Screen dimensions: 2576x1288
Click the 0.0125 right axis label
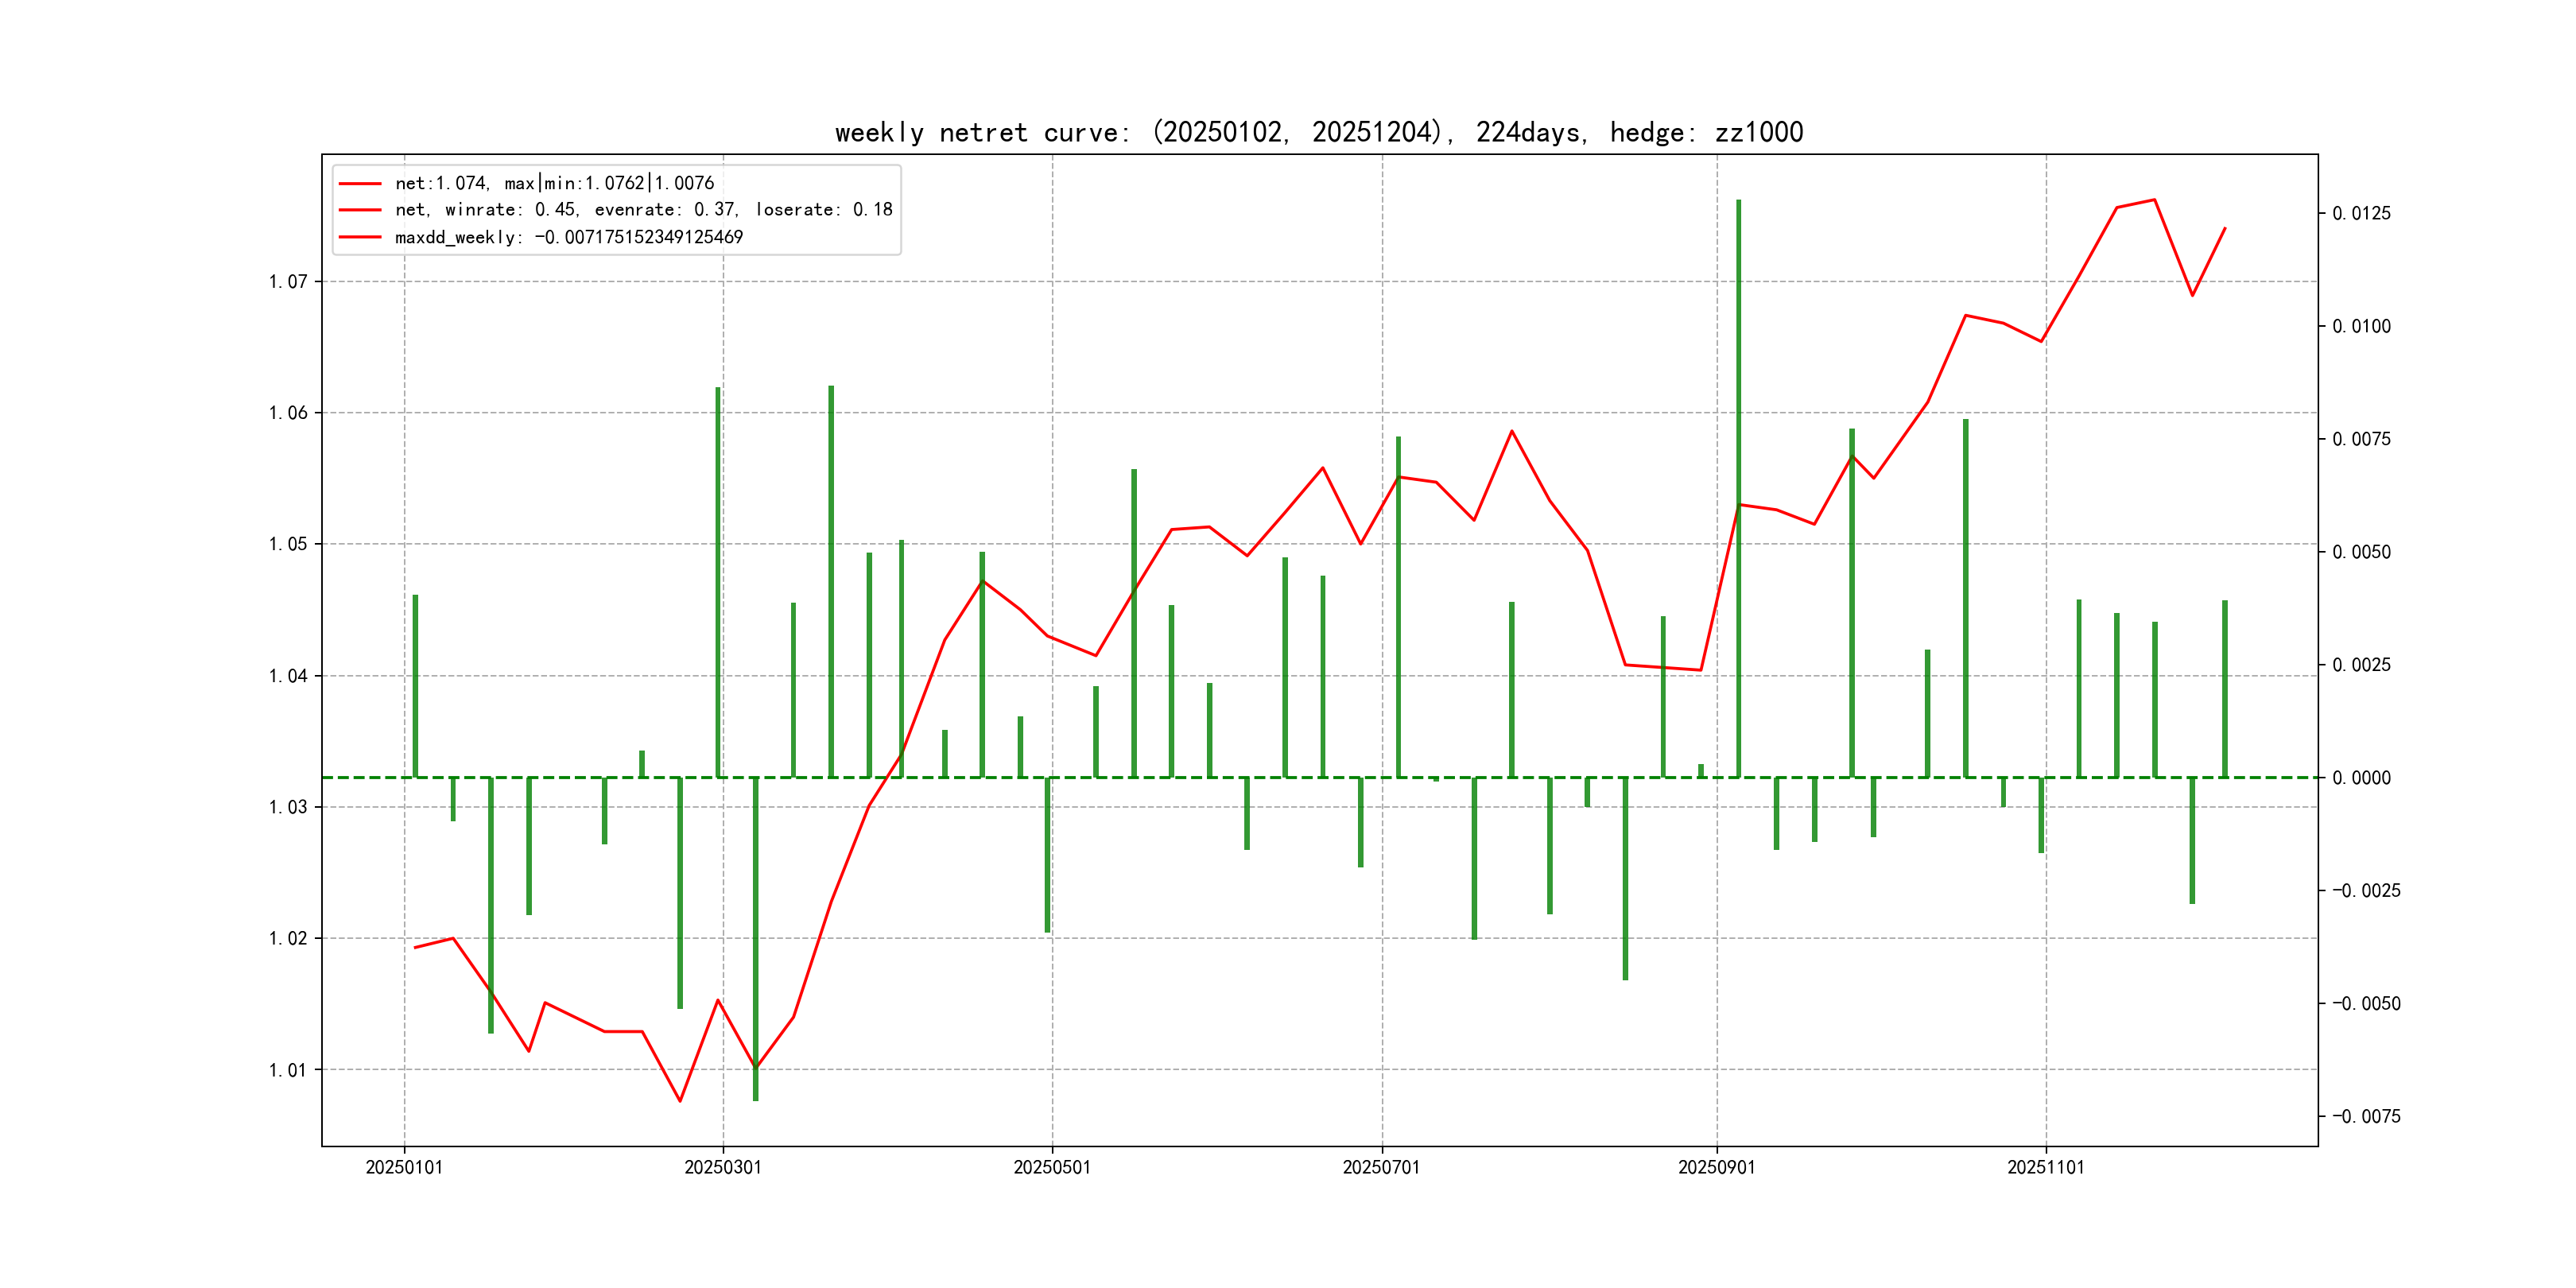tap(2361, 213)
